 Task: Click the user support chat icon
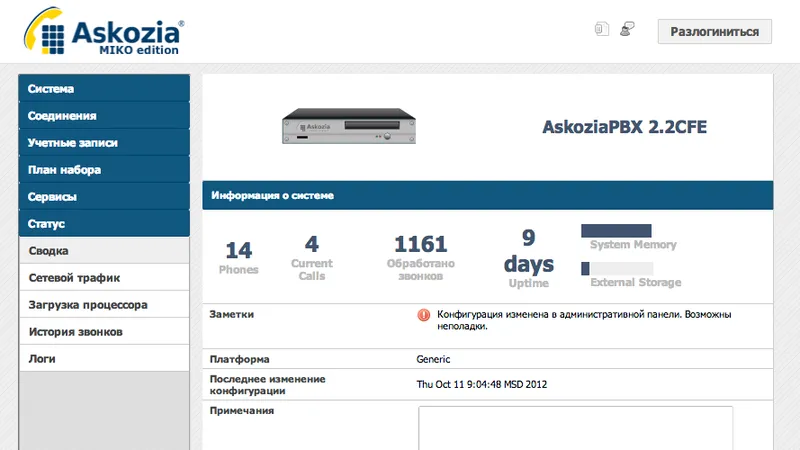[627, 29]
